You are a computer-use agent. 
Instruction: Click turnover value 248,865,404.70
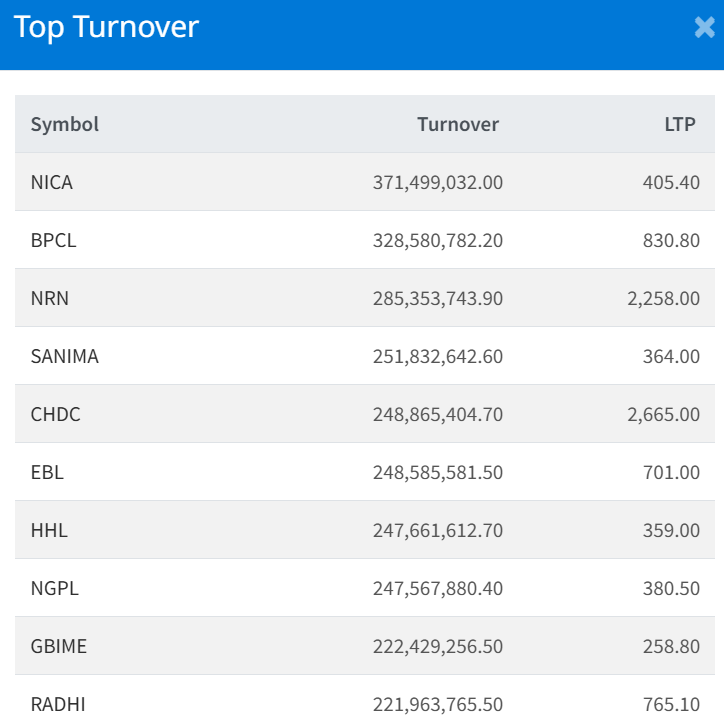point(438,415)
